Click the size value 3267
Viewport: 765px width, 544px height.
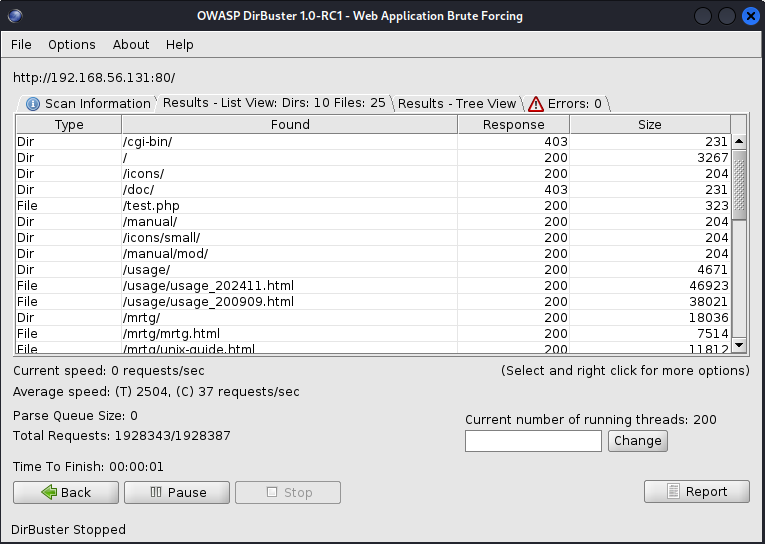pyautogui.click(x=712, y=158)
